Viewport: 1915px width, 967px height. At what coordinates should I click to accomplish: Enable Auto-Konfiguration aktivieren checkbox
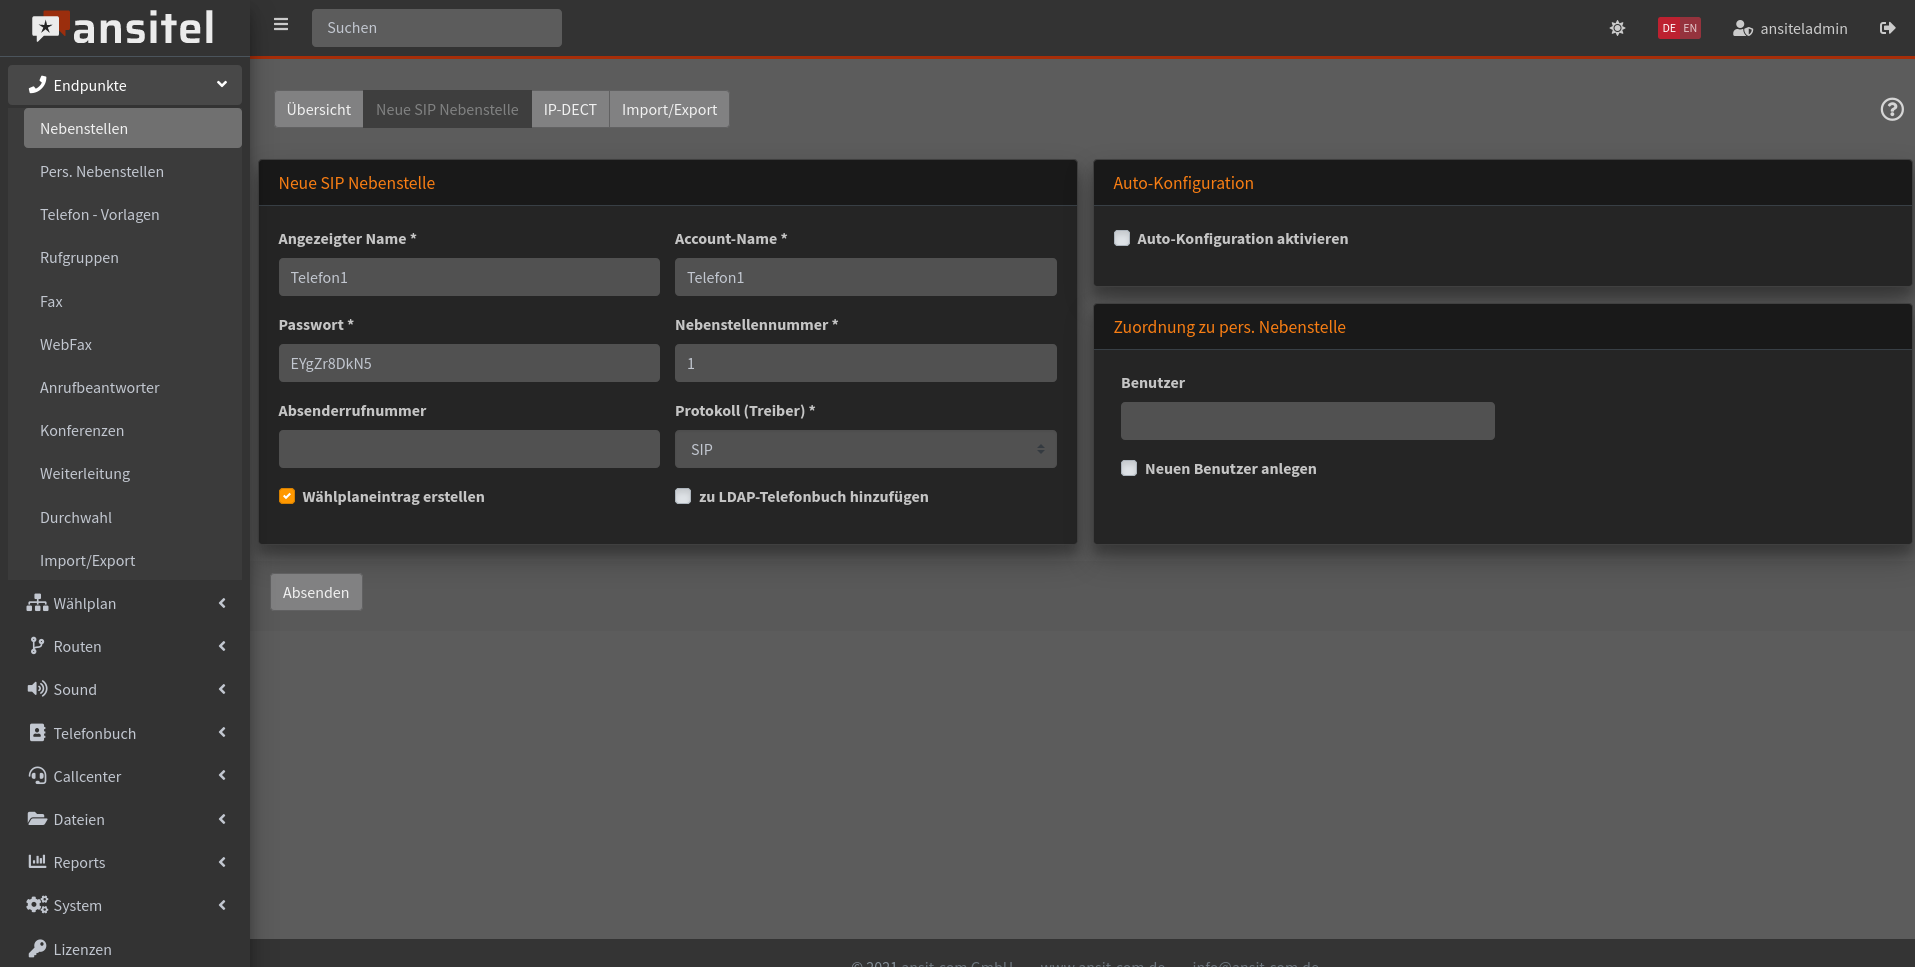point(1122,238)
